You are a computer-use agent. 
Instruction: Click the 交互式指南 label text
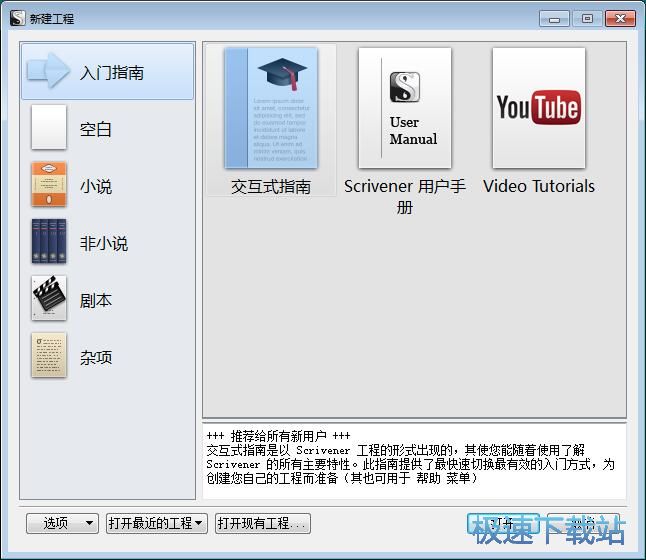pos(271,187)
